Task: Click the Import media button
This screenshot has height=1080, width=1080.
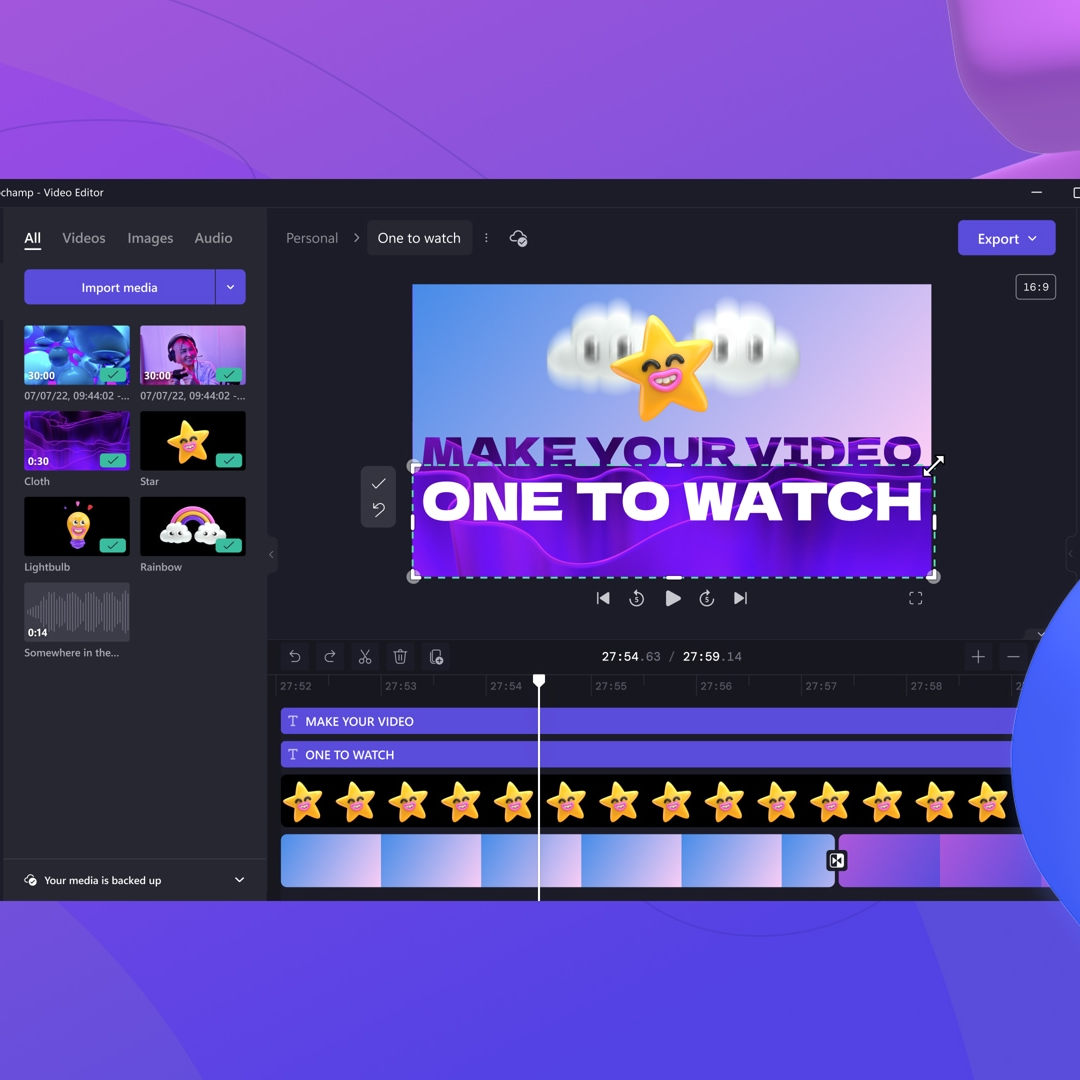Action: click(x=119, y=287)
